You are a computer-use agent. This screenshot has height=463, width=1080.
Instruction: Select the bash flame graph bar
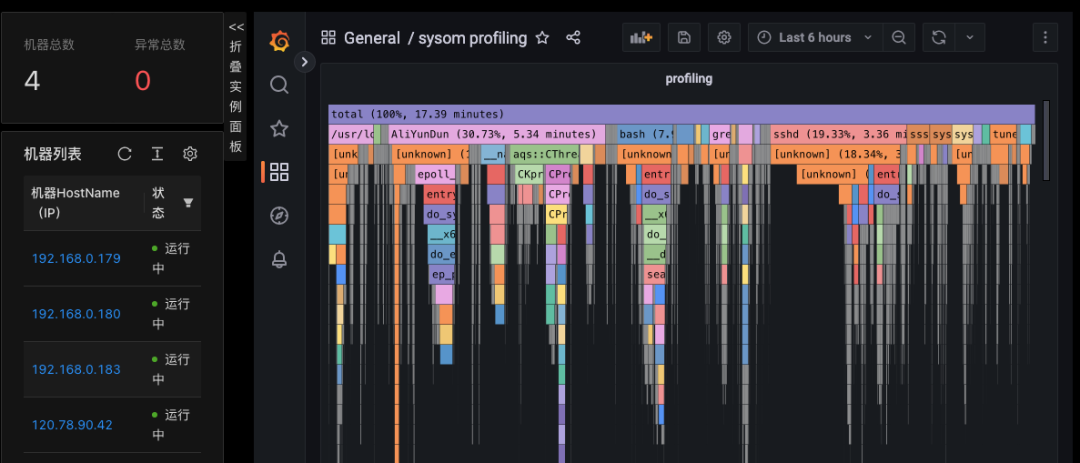tap(646, 134)
